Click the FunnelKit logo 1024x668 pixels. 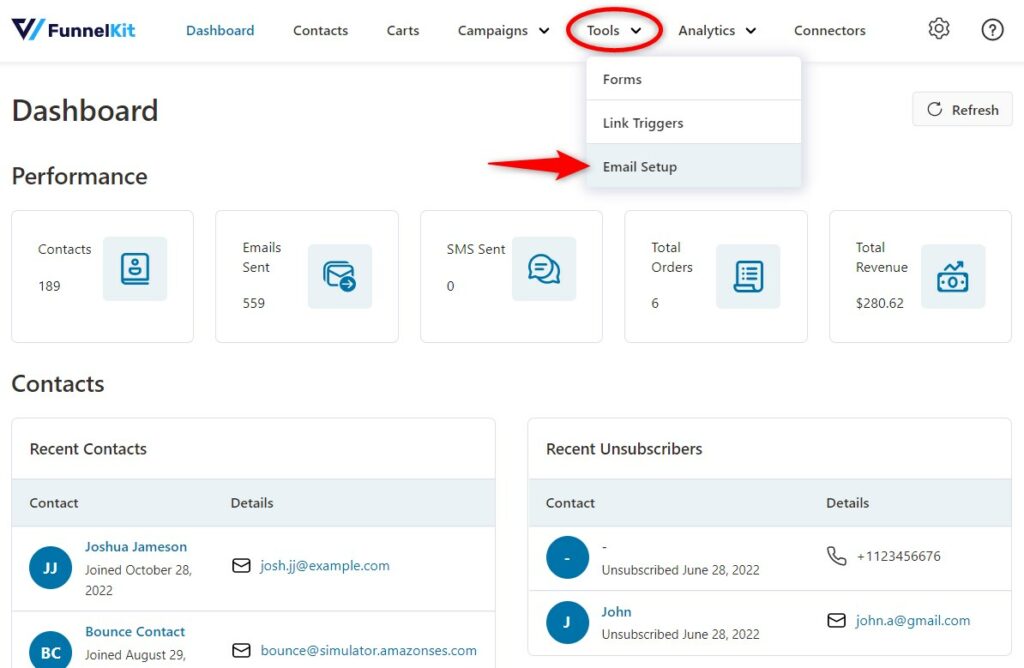point(73,29)
